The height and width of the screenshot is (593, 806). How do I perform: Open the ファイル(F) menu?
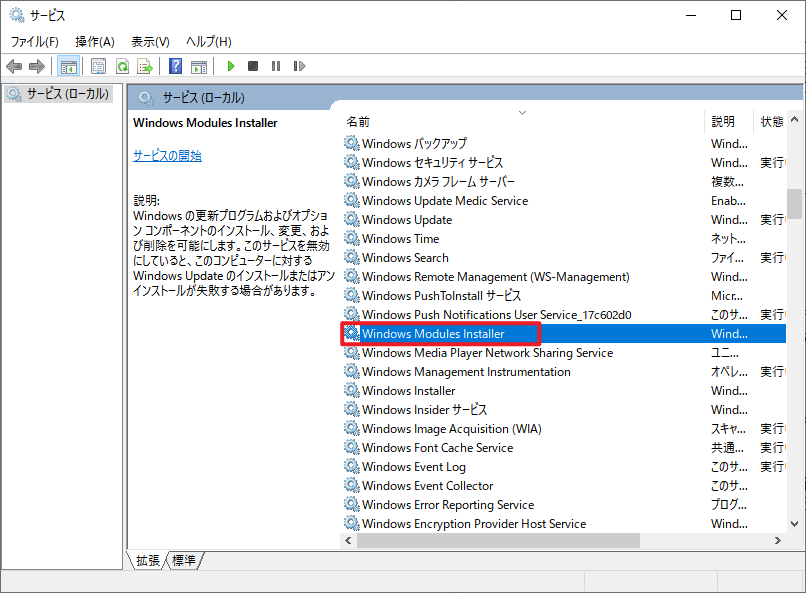35,42
